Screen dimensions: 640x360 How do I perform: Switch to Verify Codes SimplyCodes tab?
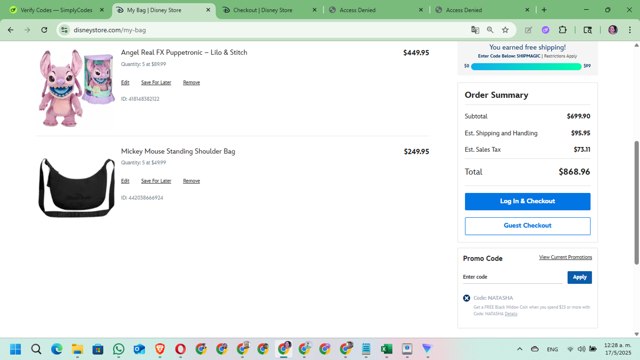[56, 10]
